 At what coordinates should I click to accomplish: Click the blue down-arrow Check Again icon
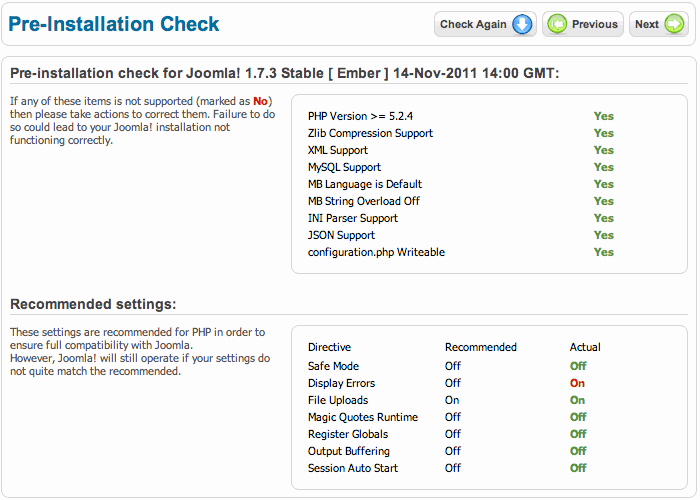522,24
